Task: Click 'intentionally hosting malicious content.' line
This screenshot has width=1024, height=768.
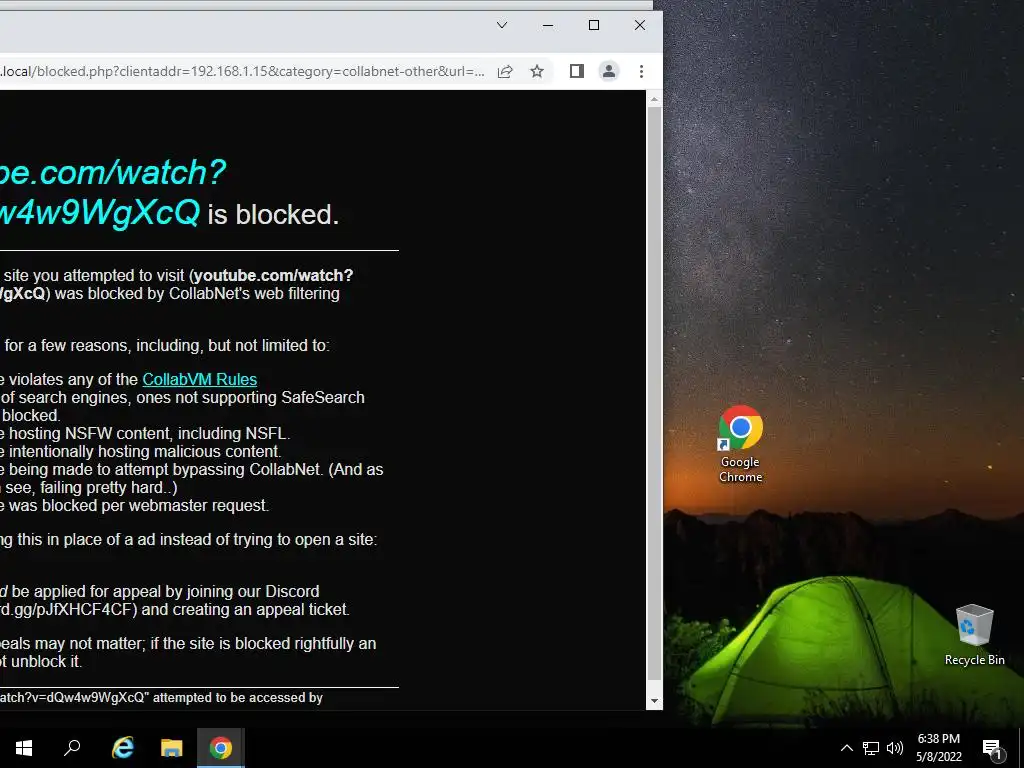Action: click(x=144, y=451)
